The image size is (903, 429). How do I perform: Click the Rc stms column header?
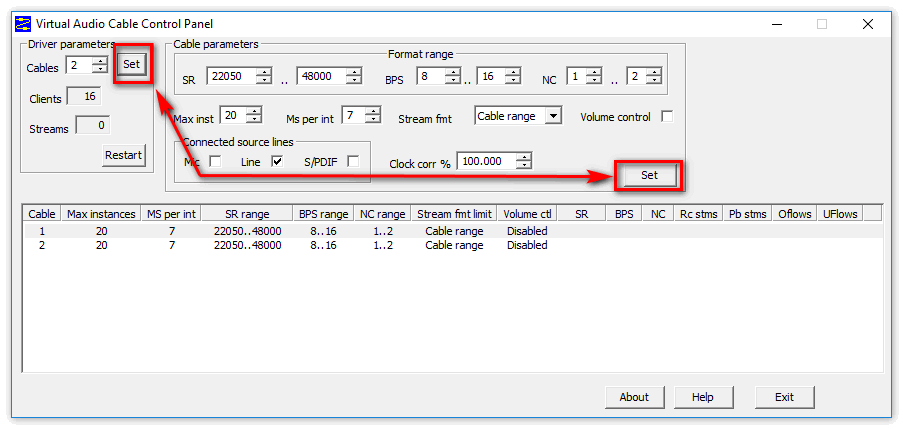pyautogui.click(x=699, y=214)
